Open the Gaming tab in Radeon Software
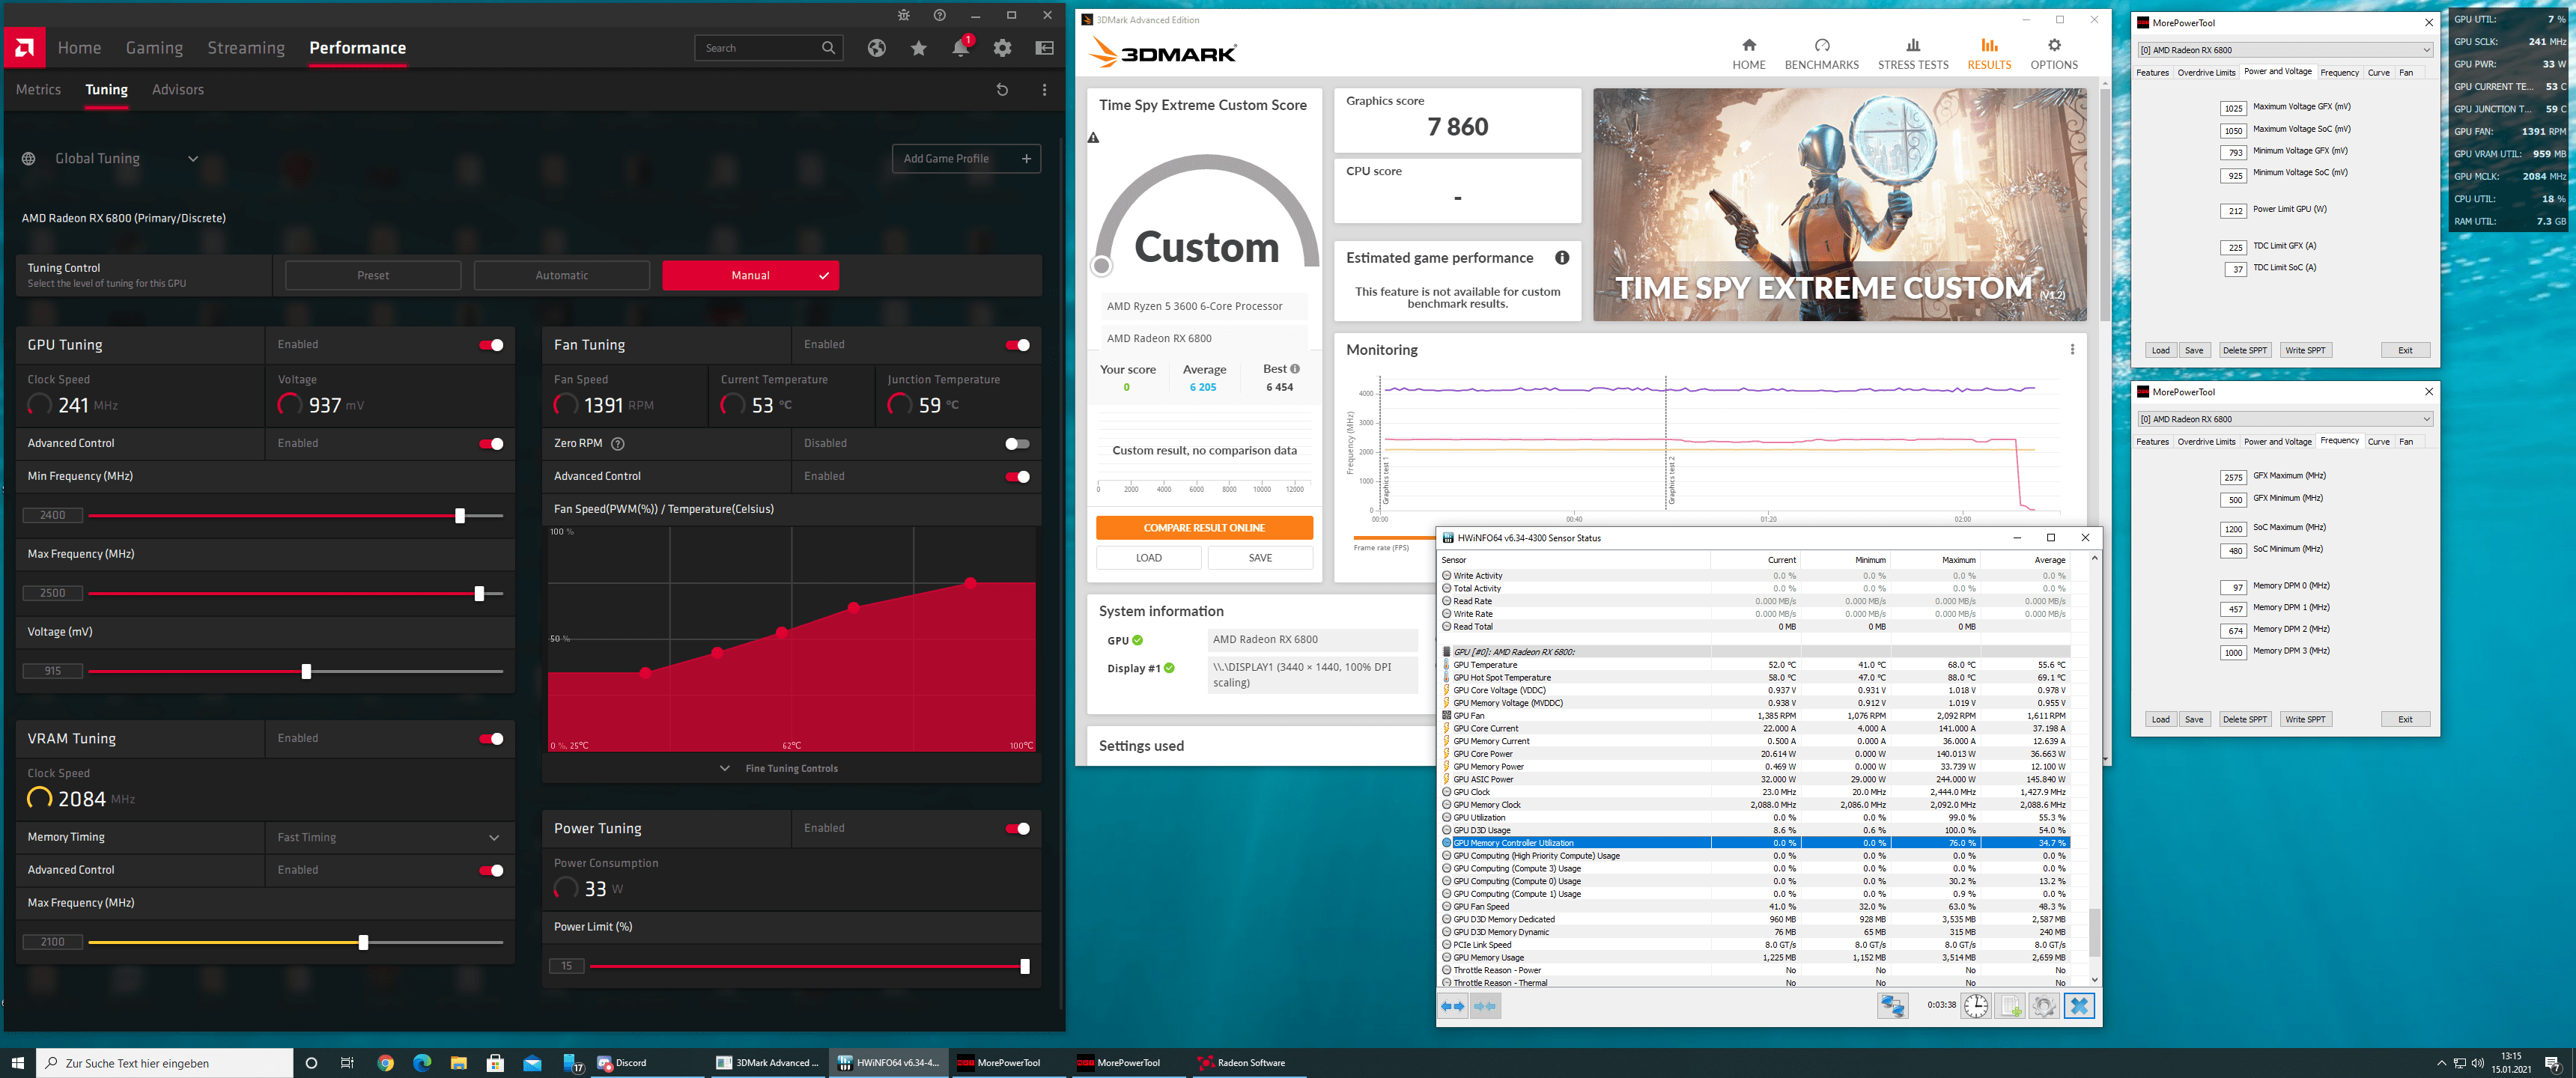This screenshot has height=1078, width=2576. 154,48
